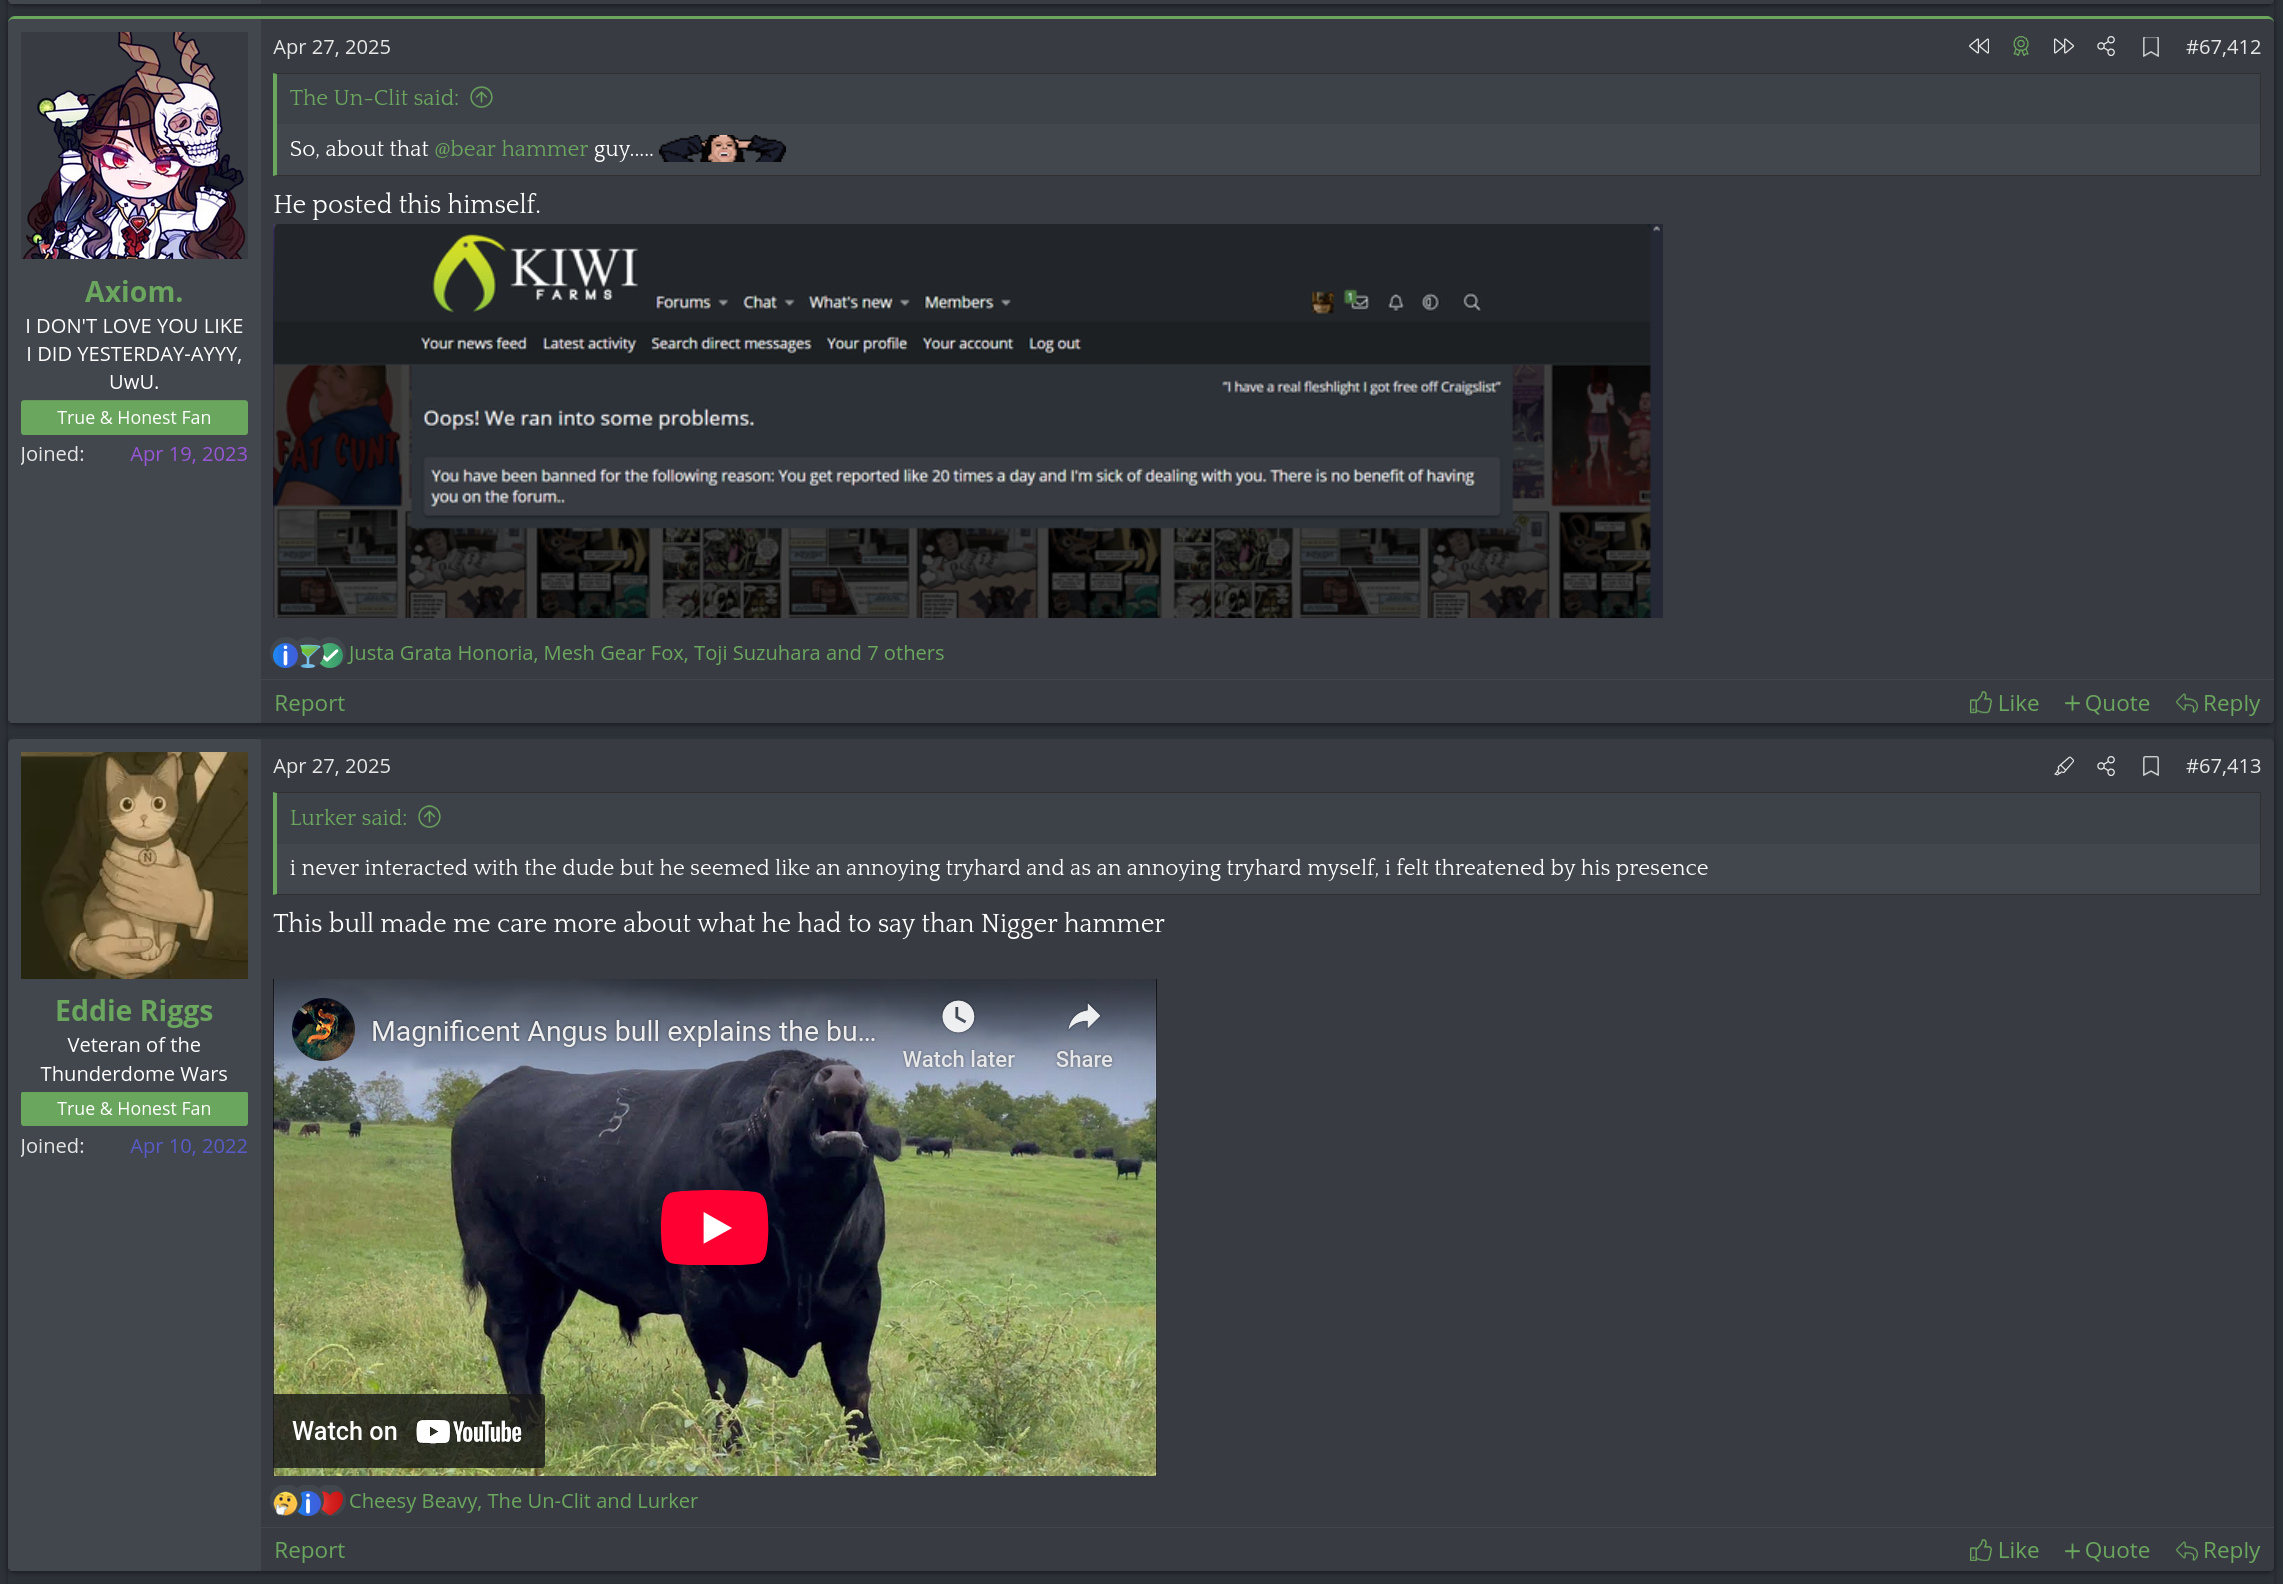The image size is (2283, 1584).
Task: Report Axiom's post
Action: click(309, 703)
